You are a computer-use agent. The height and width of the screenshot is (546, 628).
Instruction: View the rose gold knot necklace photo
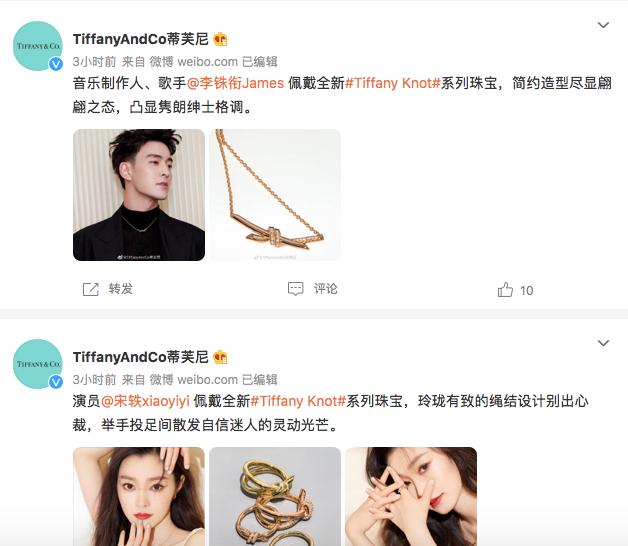click(275, 195)
